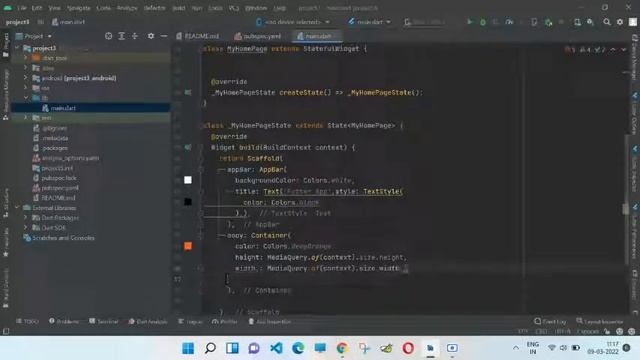The image size is (640, 360).
Task: Click black color swatch beside Colors.black
Action: point(188,202)
